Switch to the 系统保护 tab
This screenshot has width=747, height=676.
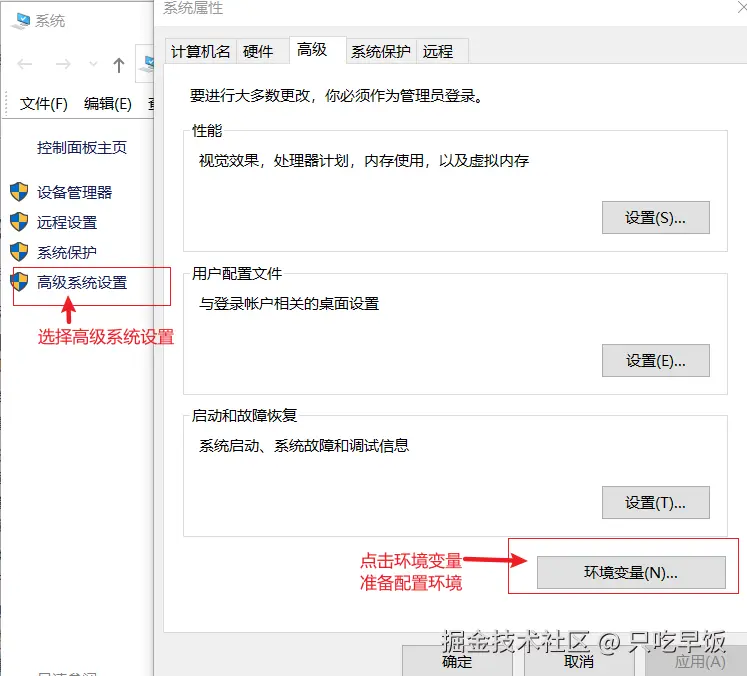[381, 51]
